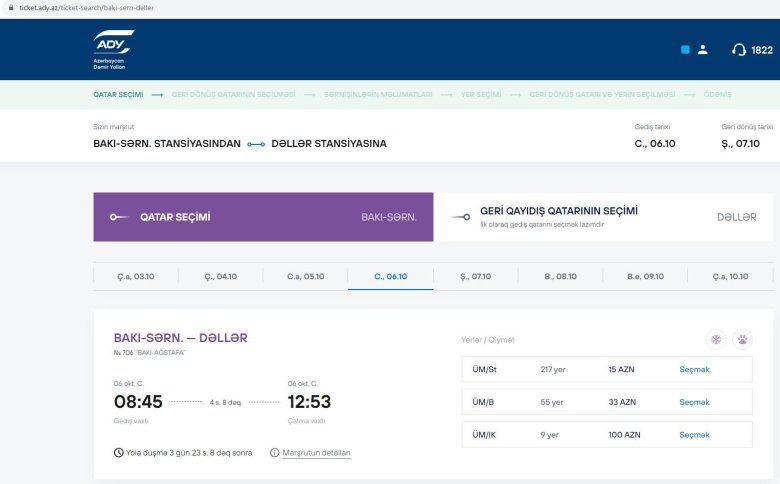Click the small blue square in header

coord(685,49)
